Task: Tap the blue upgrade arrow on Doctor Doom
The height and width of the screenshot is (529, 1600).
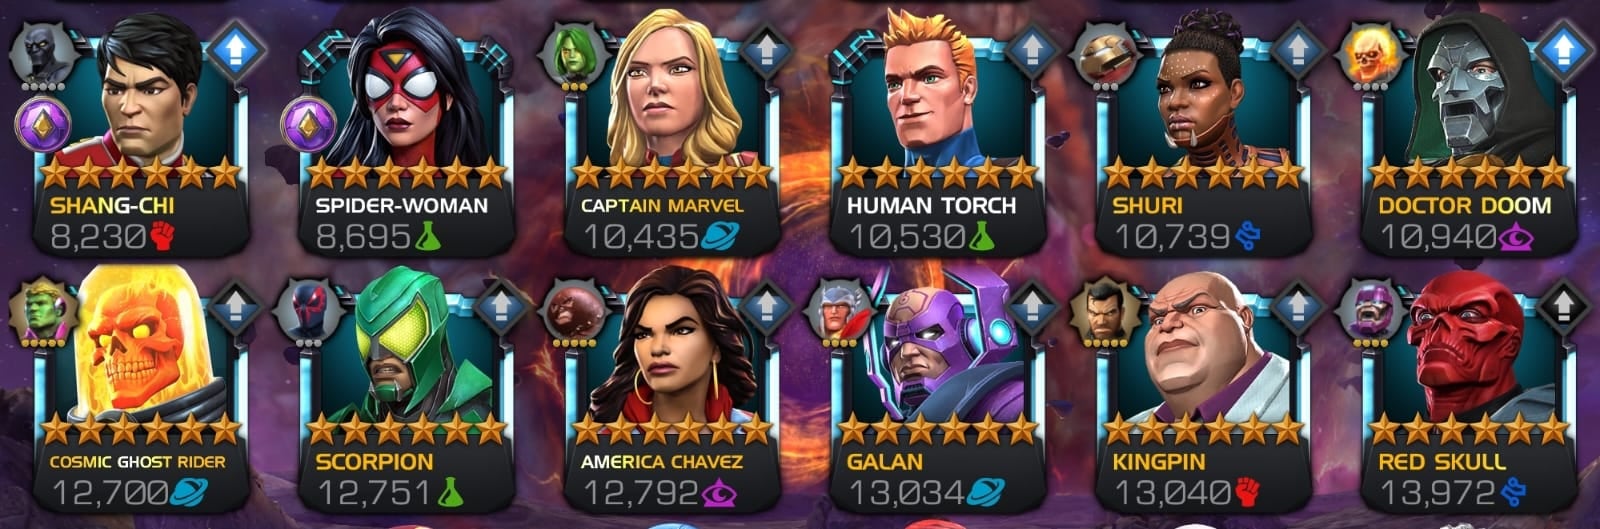Action: 1563,51
